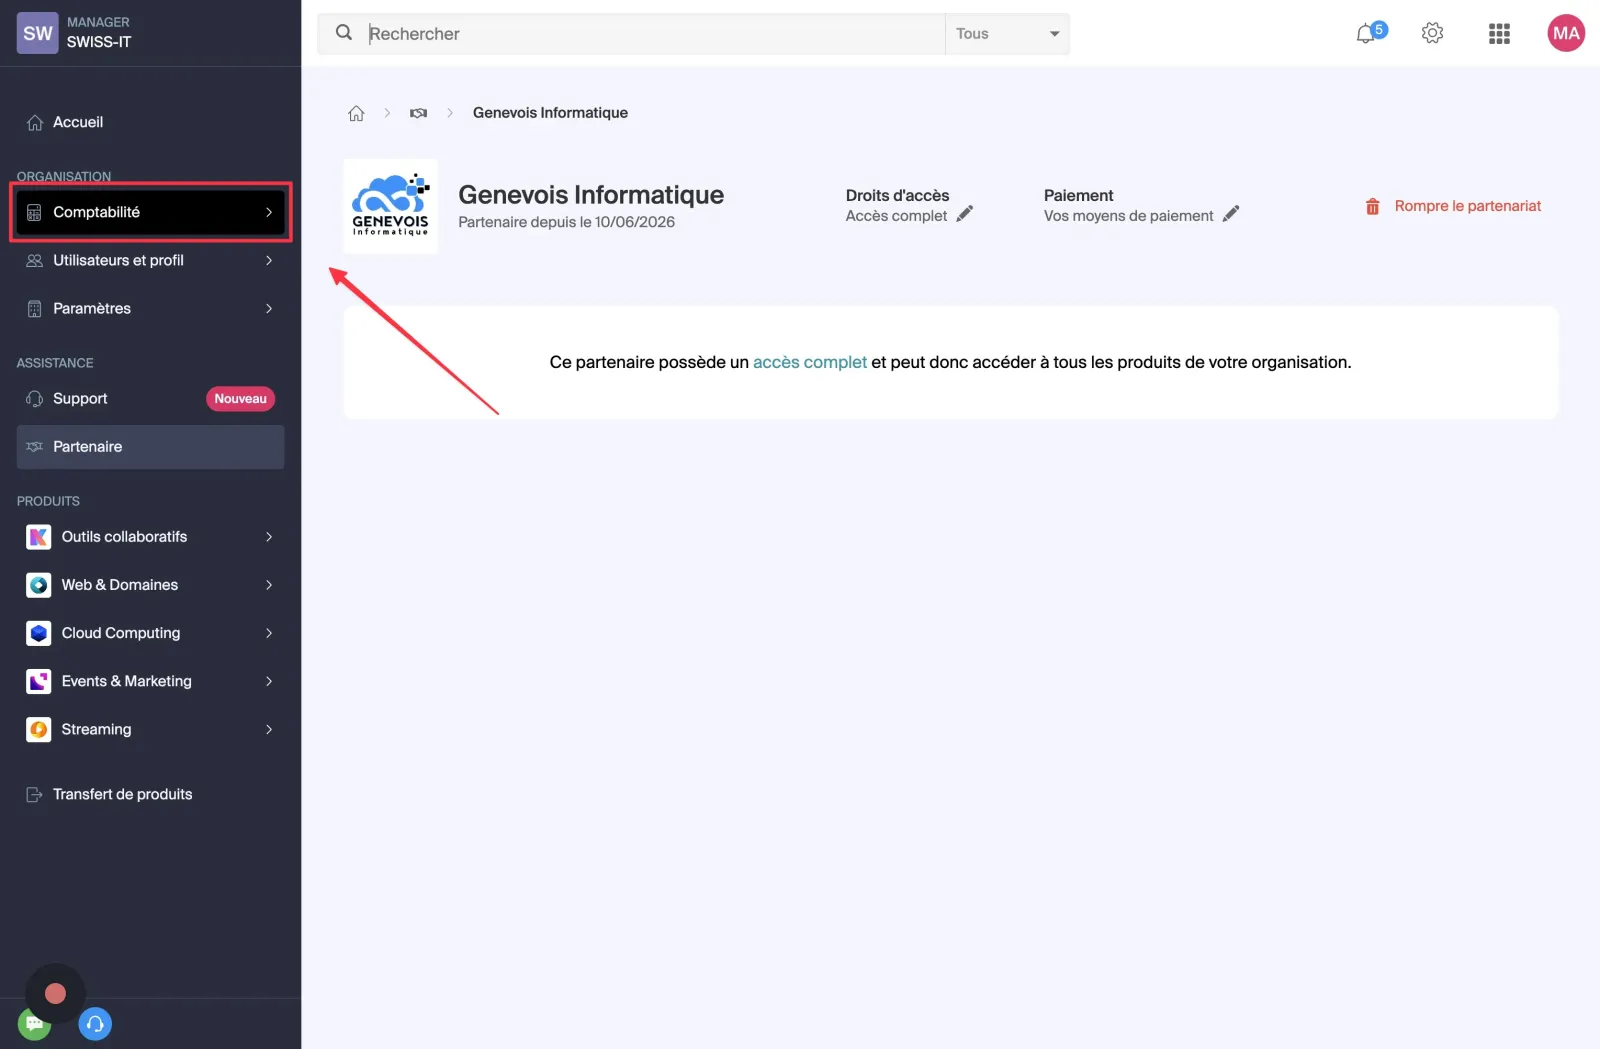Click the red trash icon
The image size is (1600, 1049).
(1372, 206)
